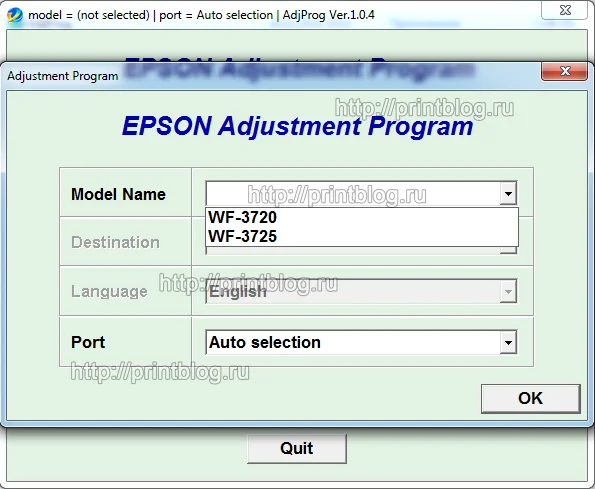Click the EPSON Adjustment Program heading

click(x=297, y=126)
